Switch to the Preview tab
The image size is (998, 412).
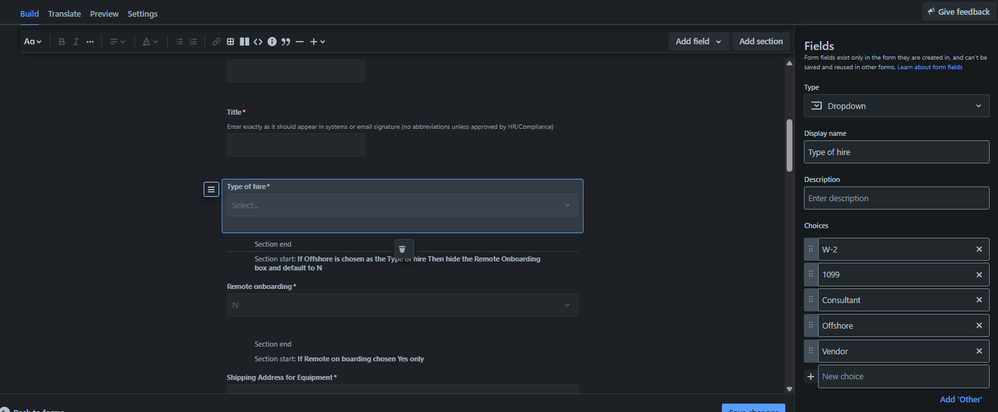click(x=104, y=13)
